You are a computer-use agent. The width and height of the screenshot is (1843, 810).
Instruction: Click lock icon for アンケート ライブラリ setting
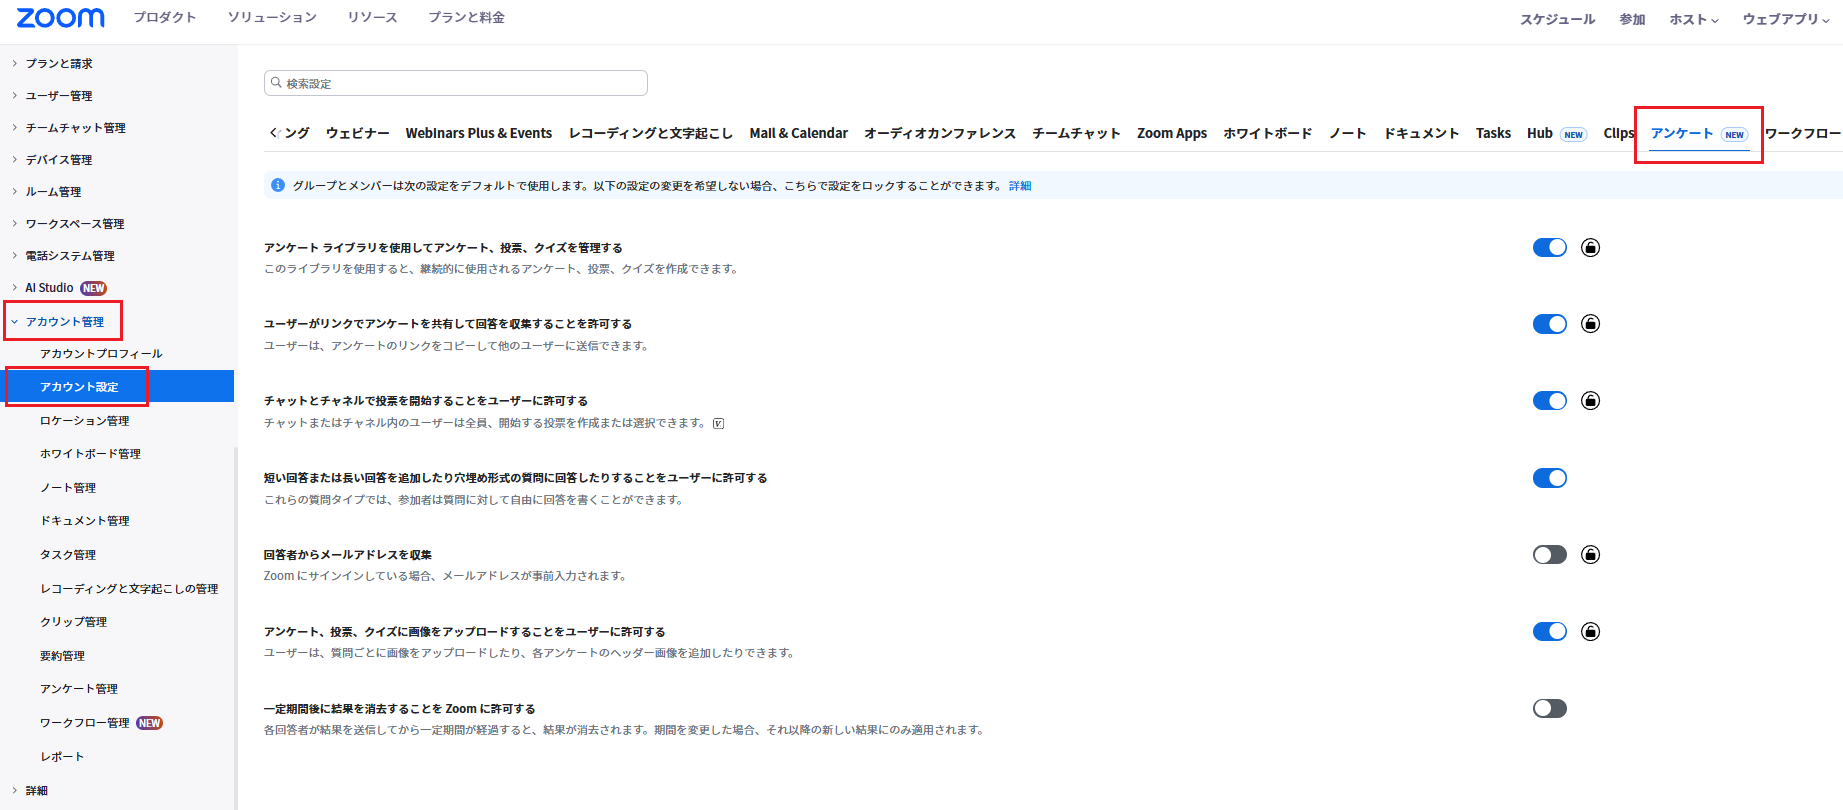pos(1590,248)
